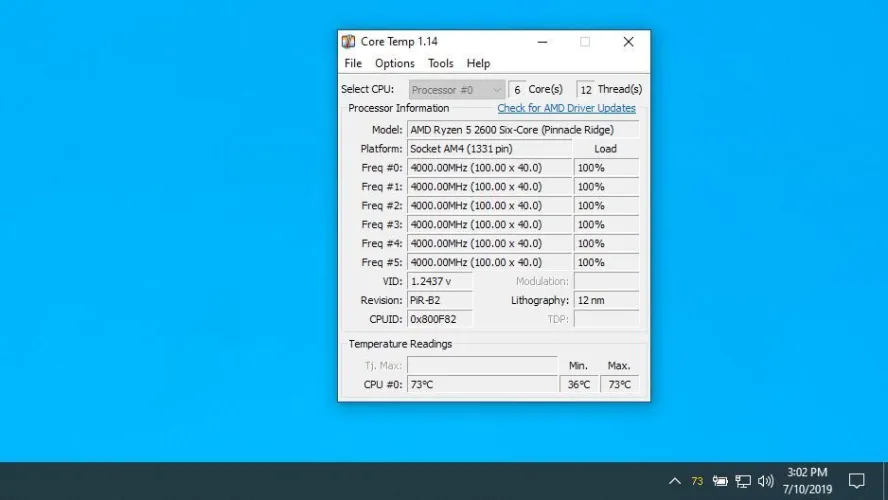Click the Freq #0 frequency value field
This screenshot has height=500, width=888.
[x=489, y=168]
